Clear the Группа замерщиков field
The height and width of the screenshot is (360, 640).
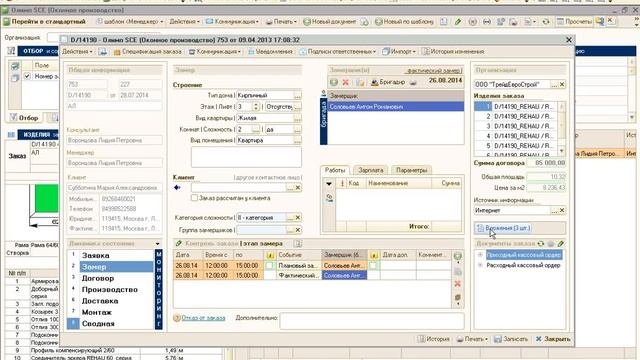point(298,230)
